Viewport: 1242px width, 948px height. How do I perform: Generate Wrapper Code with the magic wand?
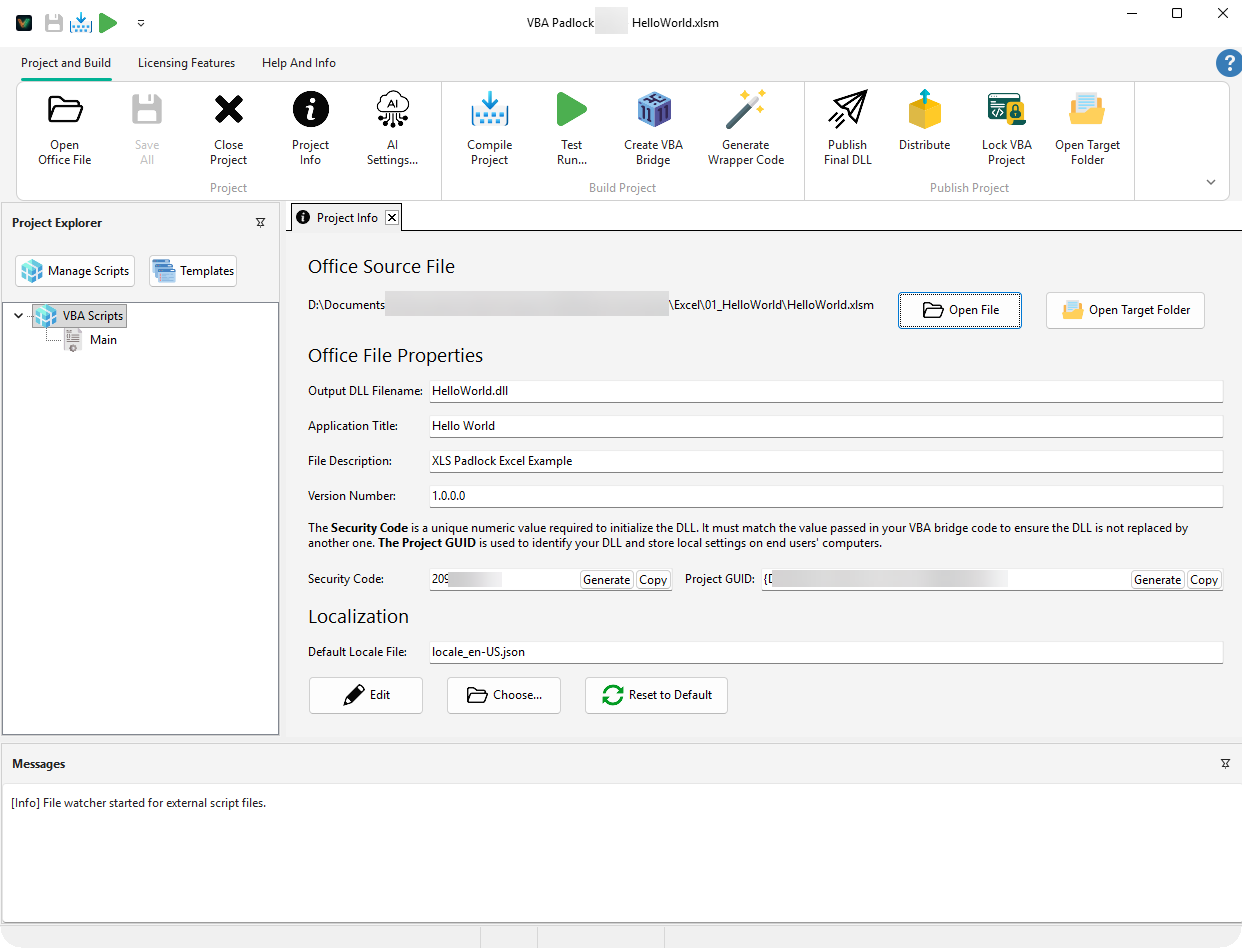745,127
